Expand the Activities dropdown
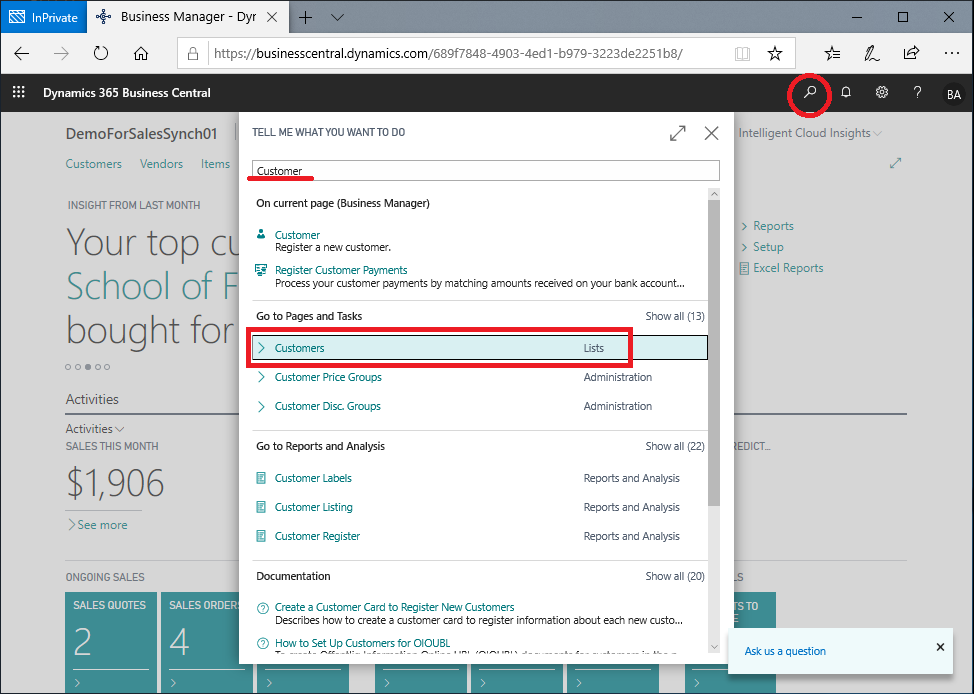The height and width of the screenshot is (694, 974). pyautogui.click(x=95, y=429)
